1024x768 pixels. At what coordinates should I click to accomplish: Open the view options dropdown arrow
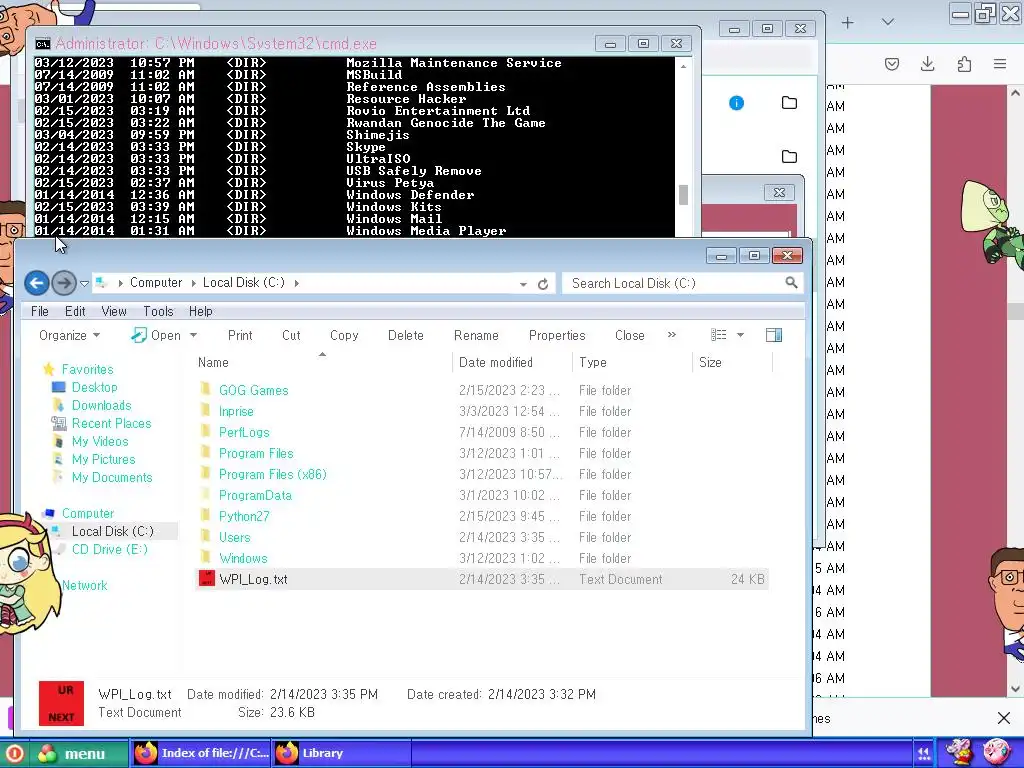(741, 335)
